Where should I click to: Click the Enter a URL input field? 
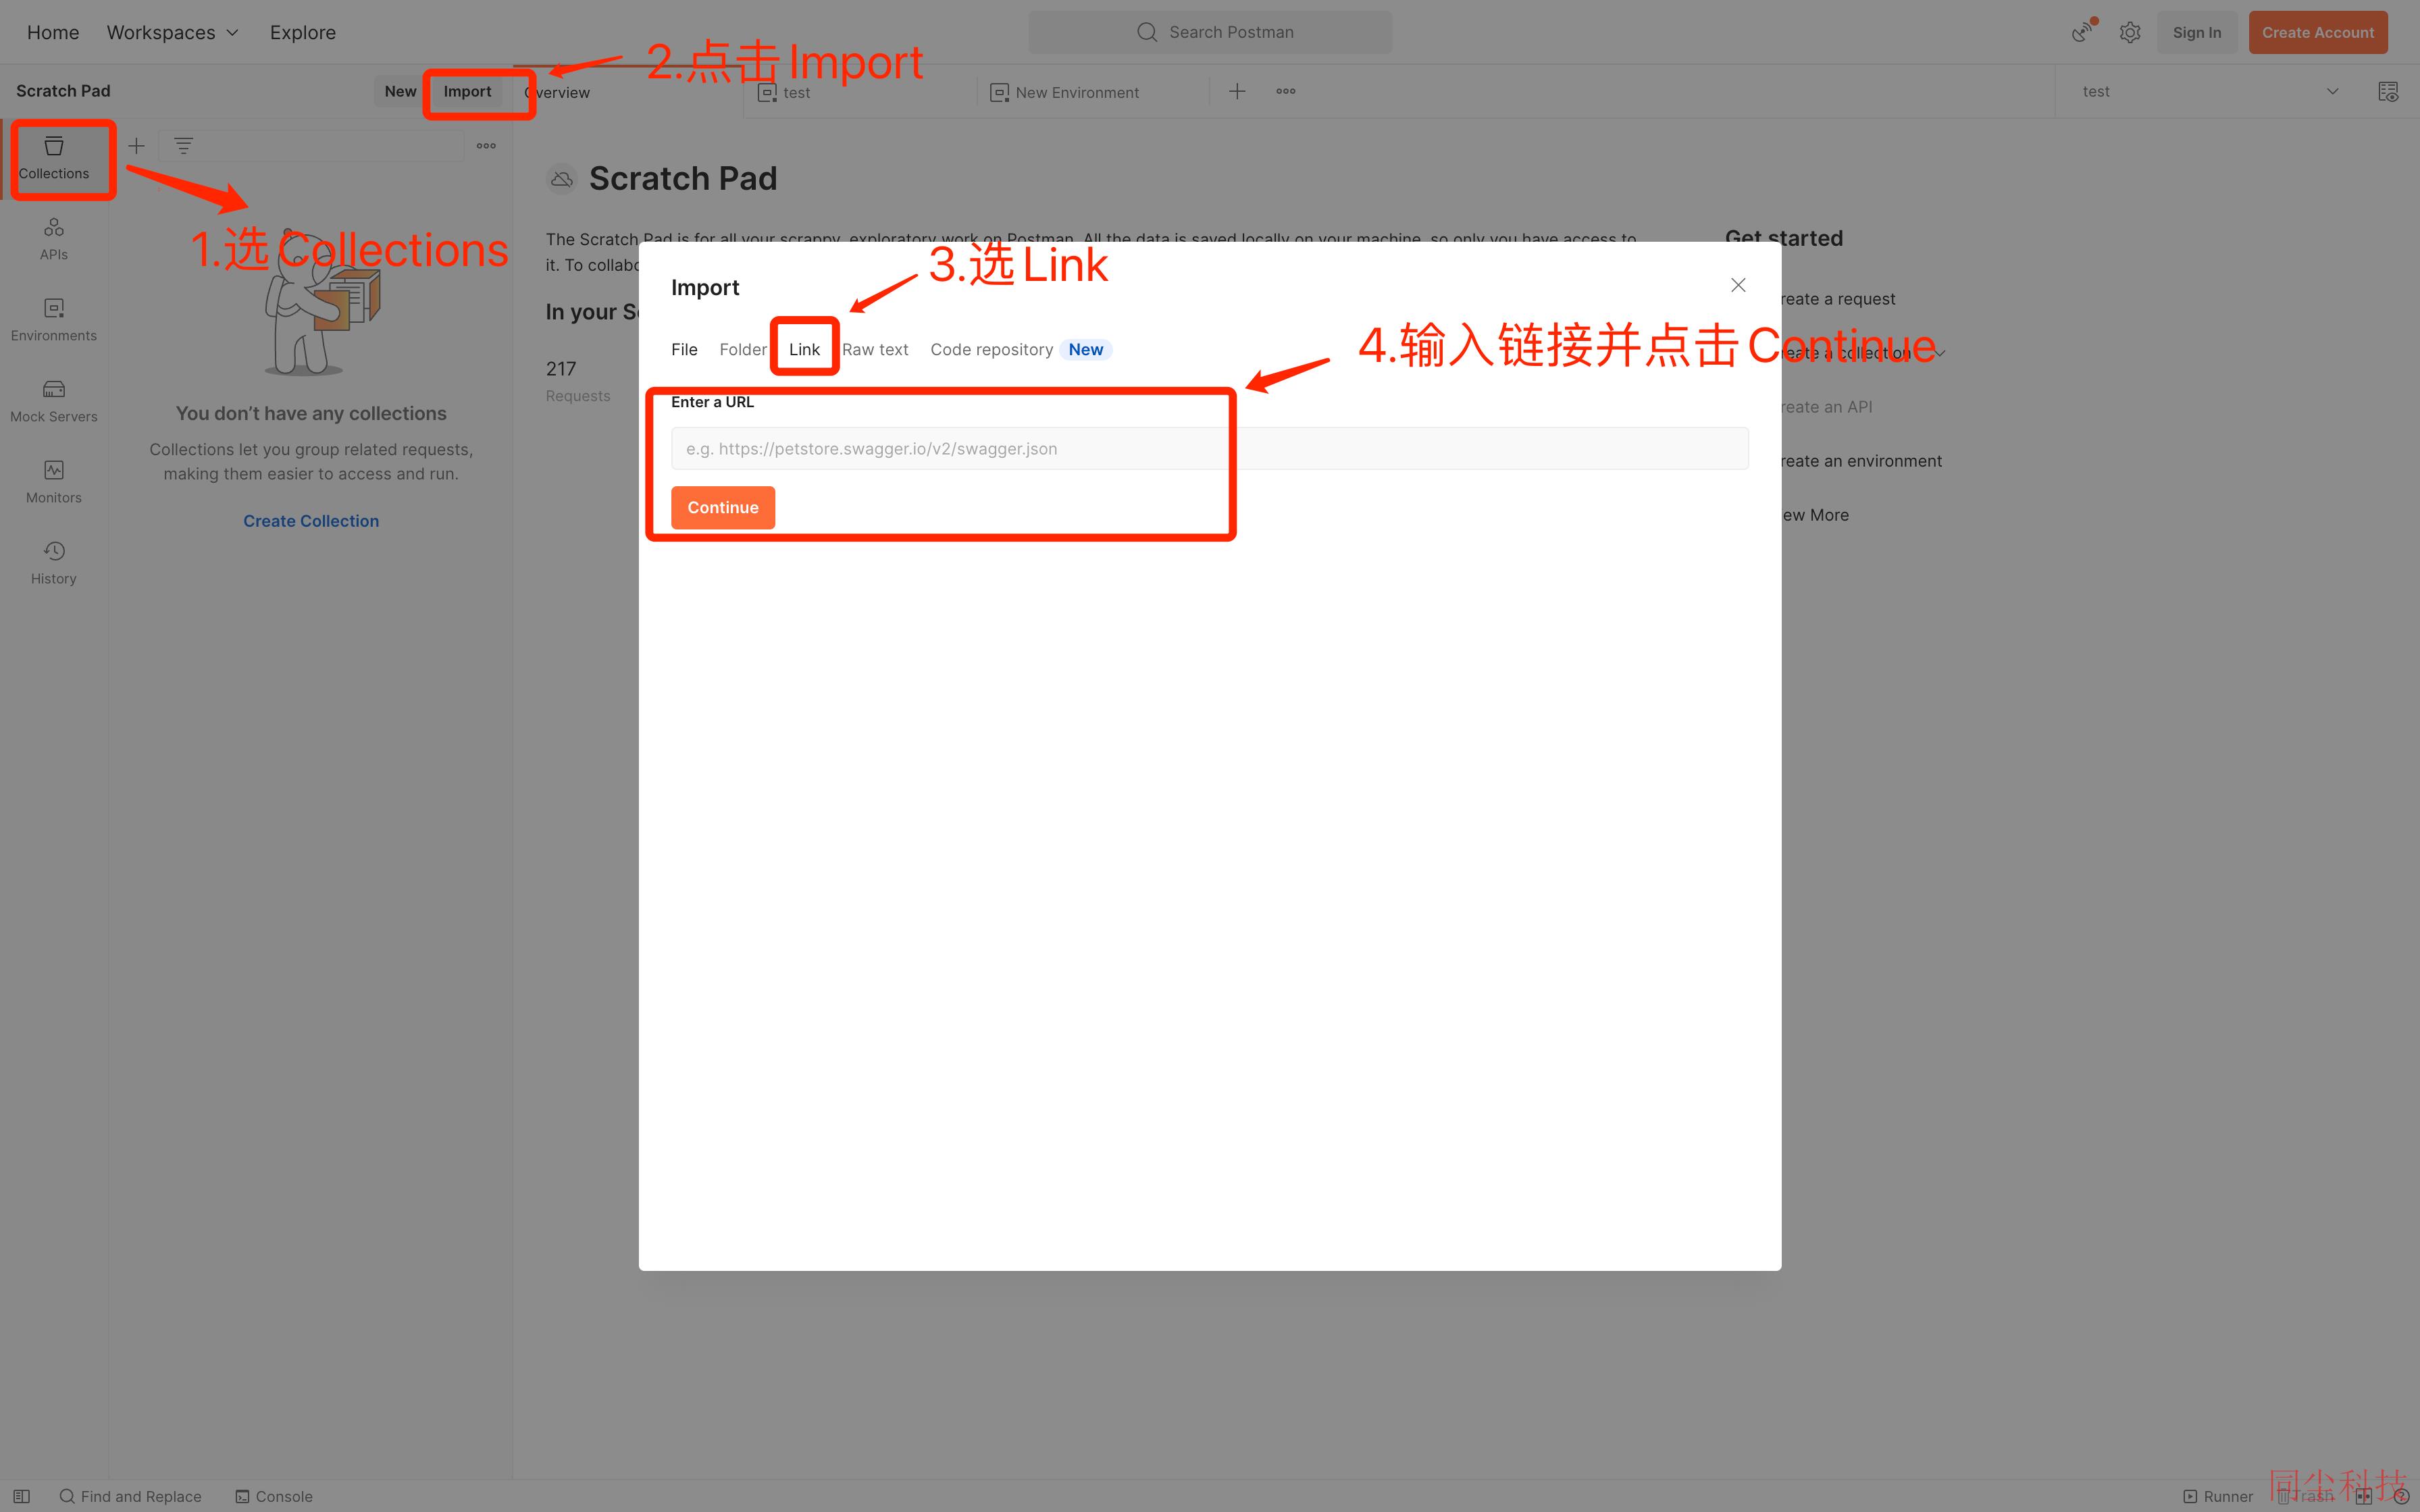[x=1210, y=448]
